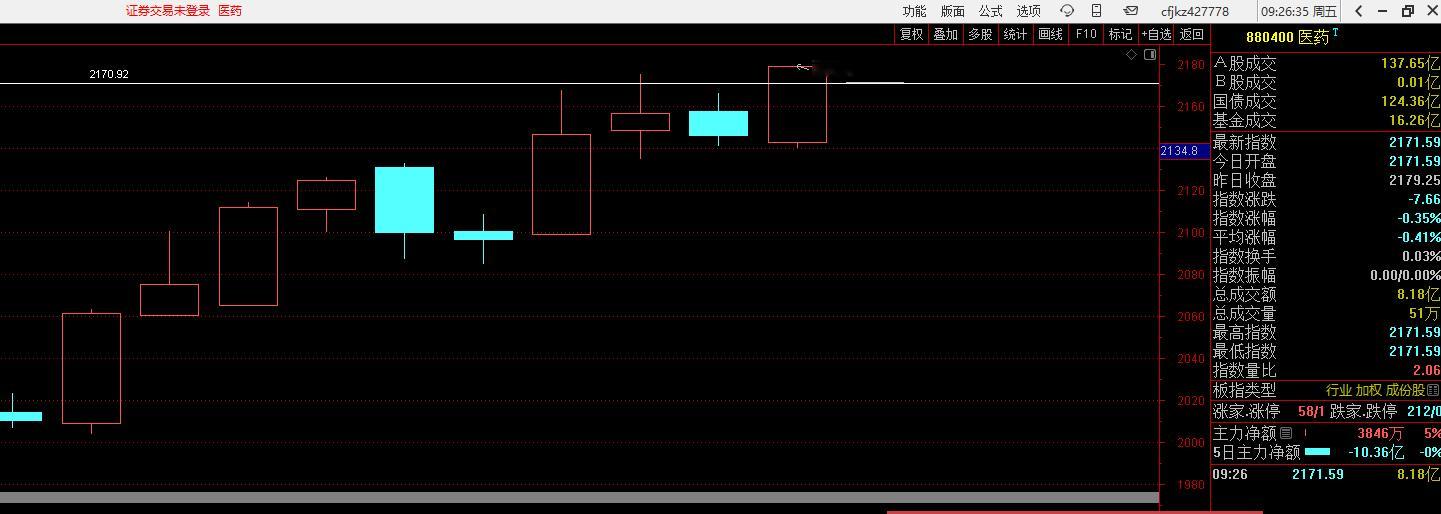Click the 总成交量 value 51万
This screenshot has width=1441, height=514.
(1424, 313)
